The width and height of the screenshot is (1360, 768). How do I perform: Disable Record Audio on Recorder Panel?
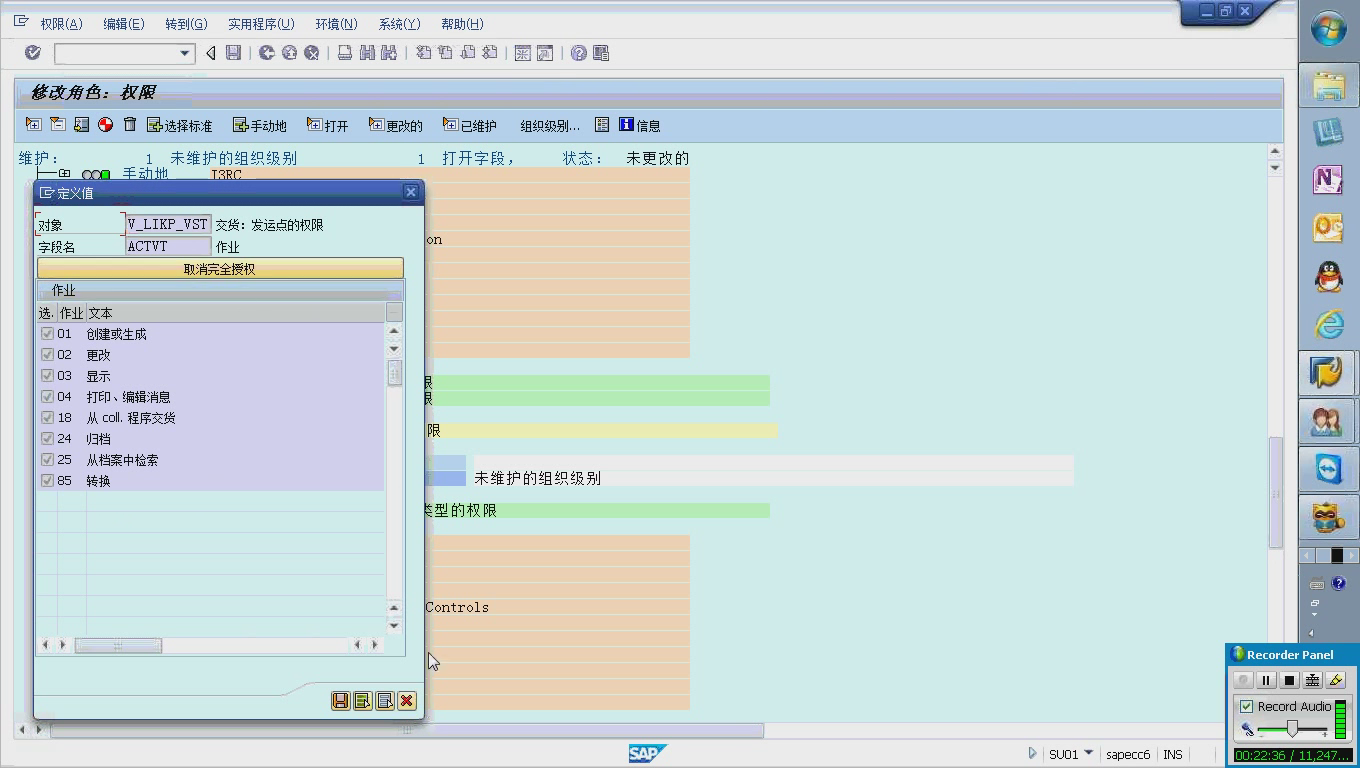click(1245, 706)
